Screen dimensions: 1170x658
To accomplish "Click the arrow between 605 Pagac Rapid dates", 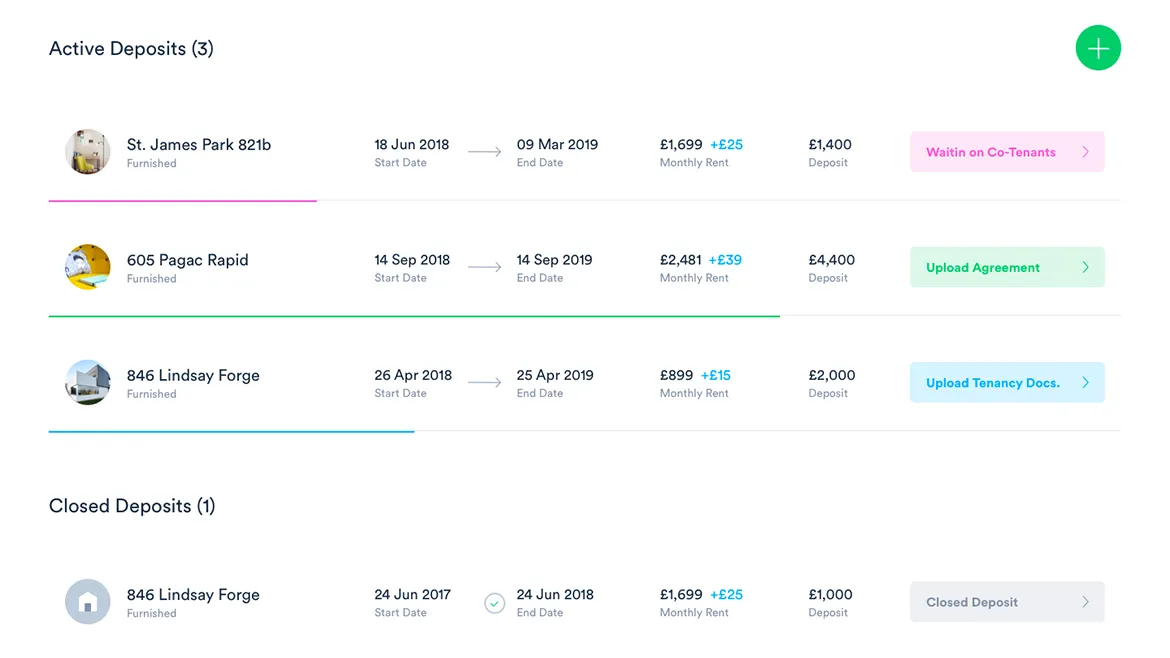I will coord(484,267).
